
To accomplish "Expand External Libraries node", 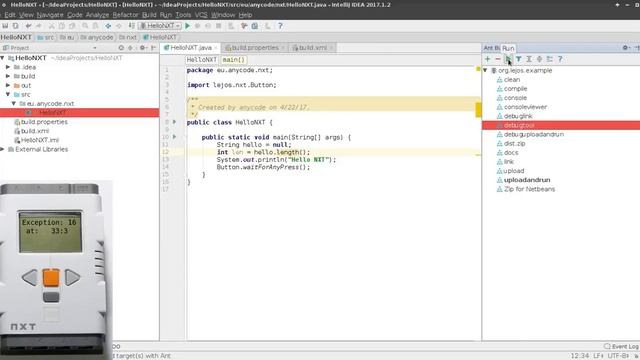I will pyautogui.click(x=2, y=149).
